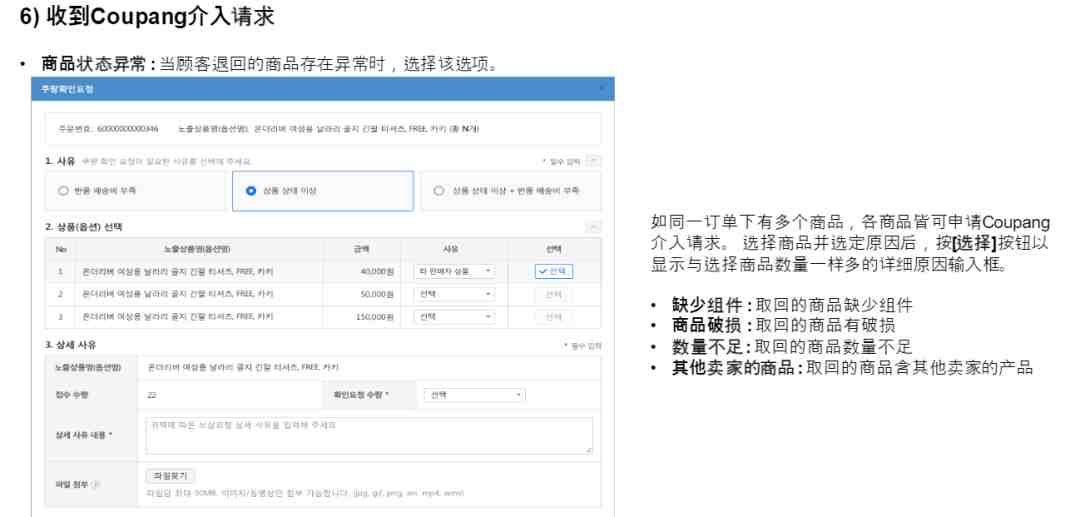The width and height of the screenshot is (1080, 517).
Task: Click the help icon next to 파일 첨부
Action: [96, 484]
